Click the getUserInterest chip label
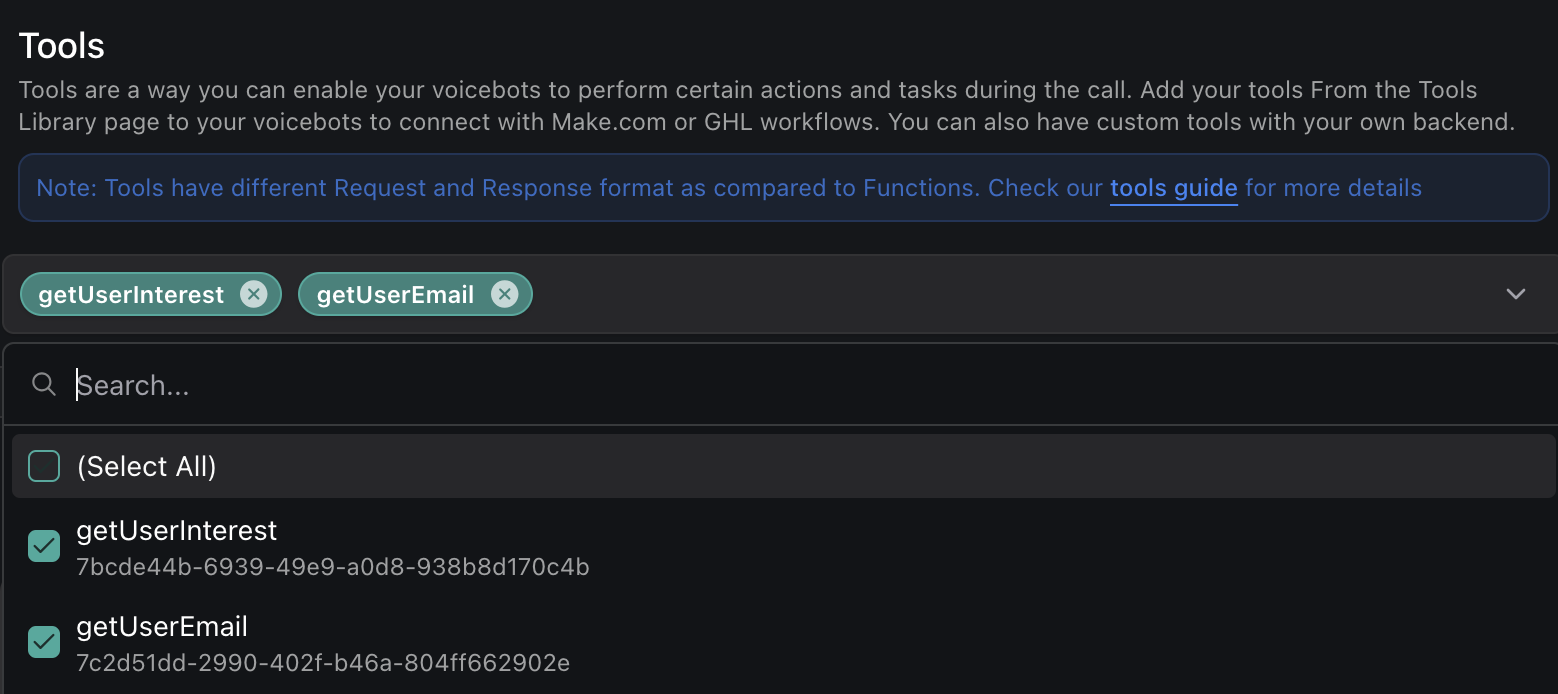 [131, 295]
